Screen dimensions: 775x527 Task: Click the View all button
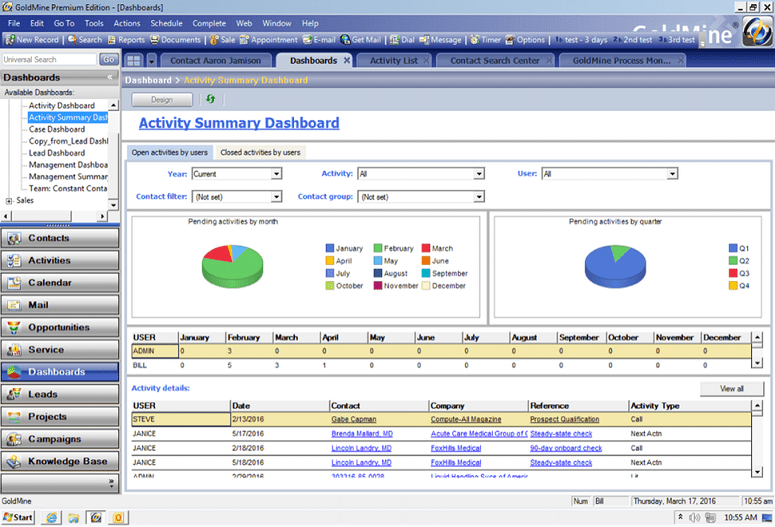[731, 388]
